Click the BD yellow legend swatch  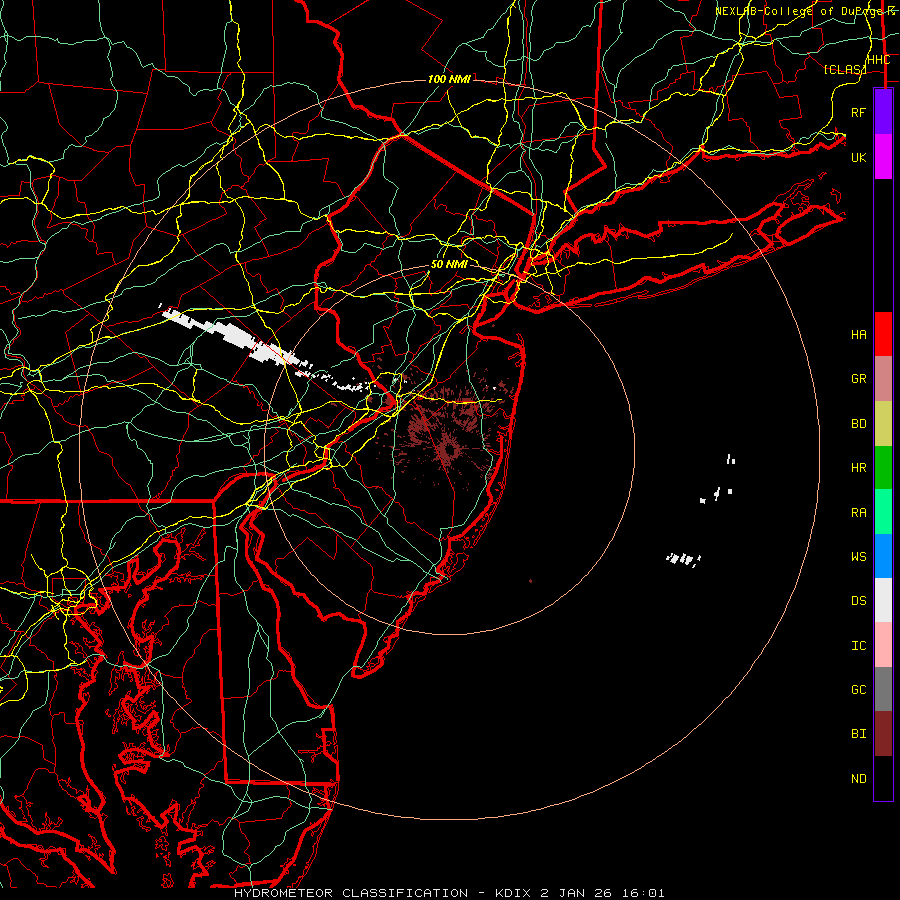883,424
